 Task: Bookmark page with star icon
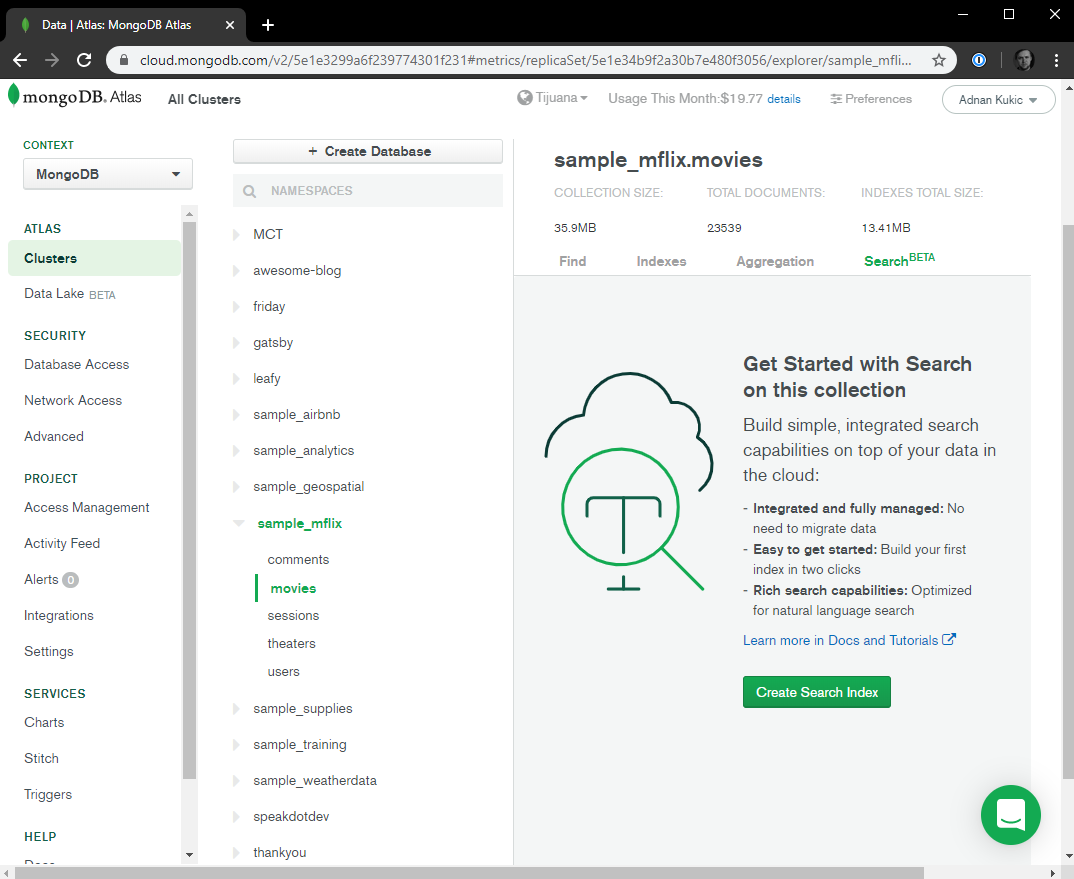click(938, 60)
